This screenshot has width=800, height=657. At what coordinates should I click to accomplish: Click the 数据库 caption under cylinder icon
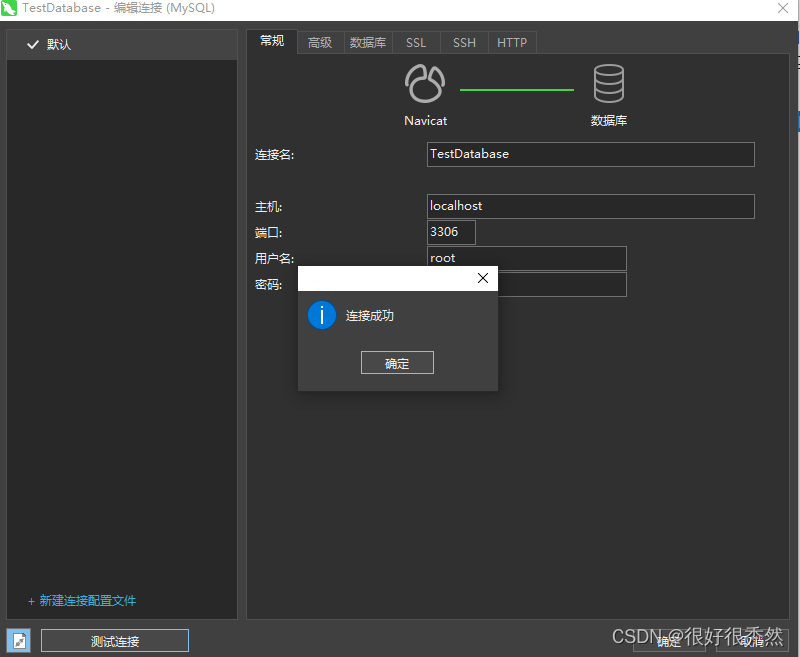[x=609, y=120]
